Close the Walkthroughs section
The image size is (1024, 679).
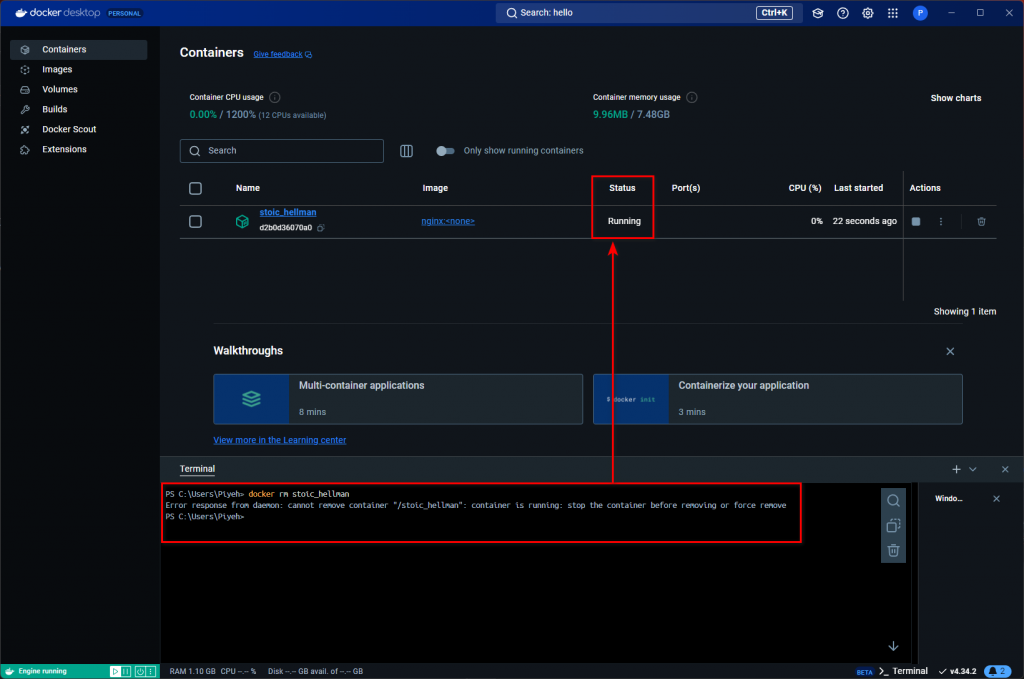(x=950, y=351)
